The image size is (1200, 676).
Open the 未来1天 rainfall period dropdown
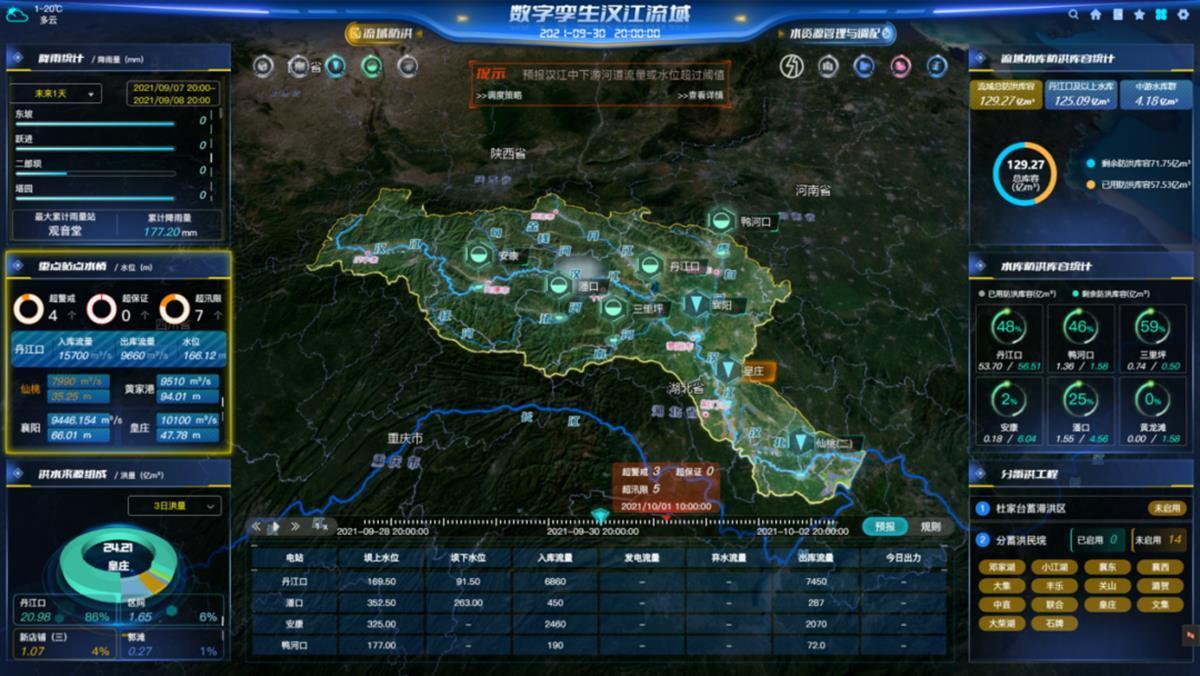point(57,94)
